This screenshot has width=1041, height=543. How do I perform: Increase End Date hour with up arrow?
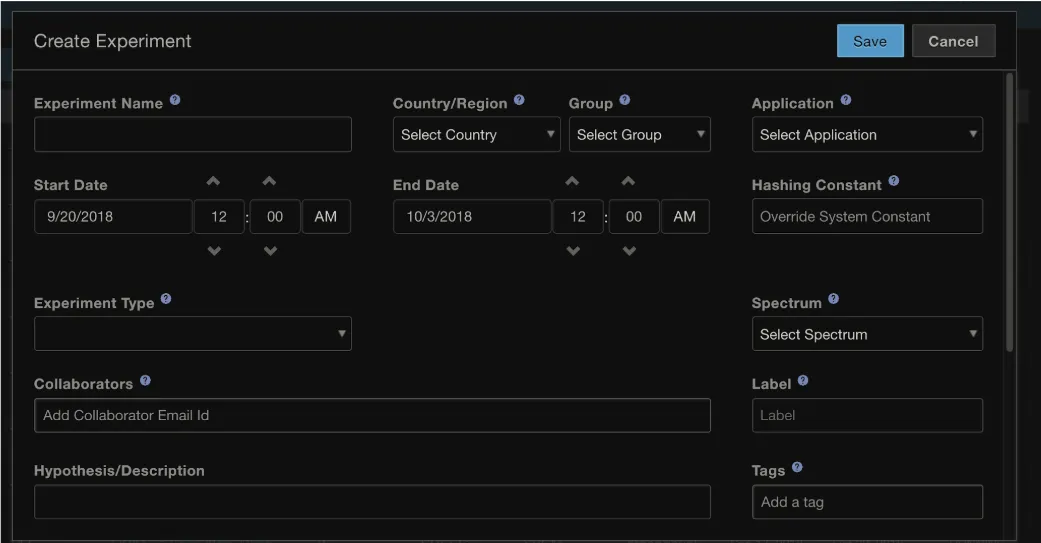click(x=572, y=181)
